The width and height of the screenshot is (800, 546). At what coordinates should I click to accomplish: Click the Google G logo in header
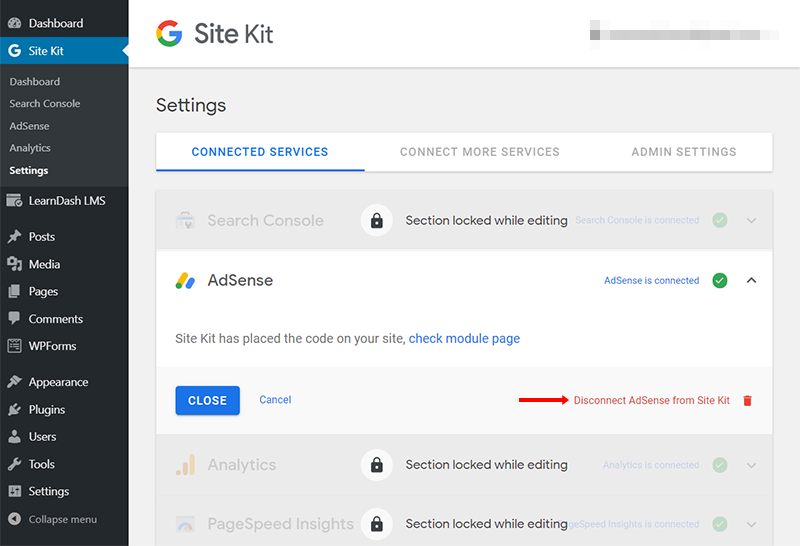click(169, 34)
